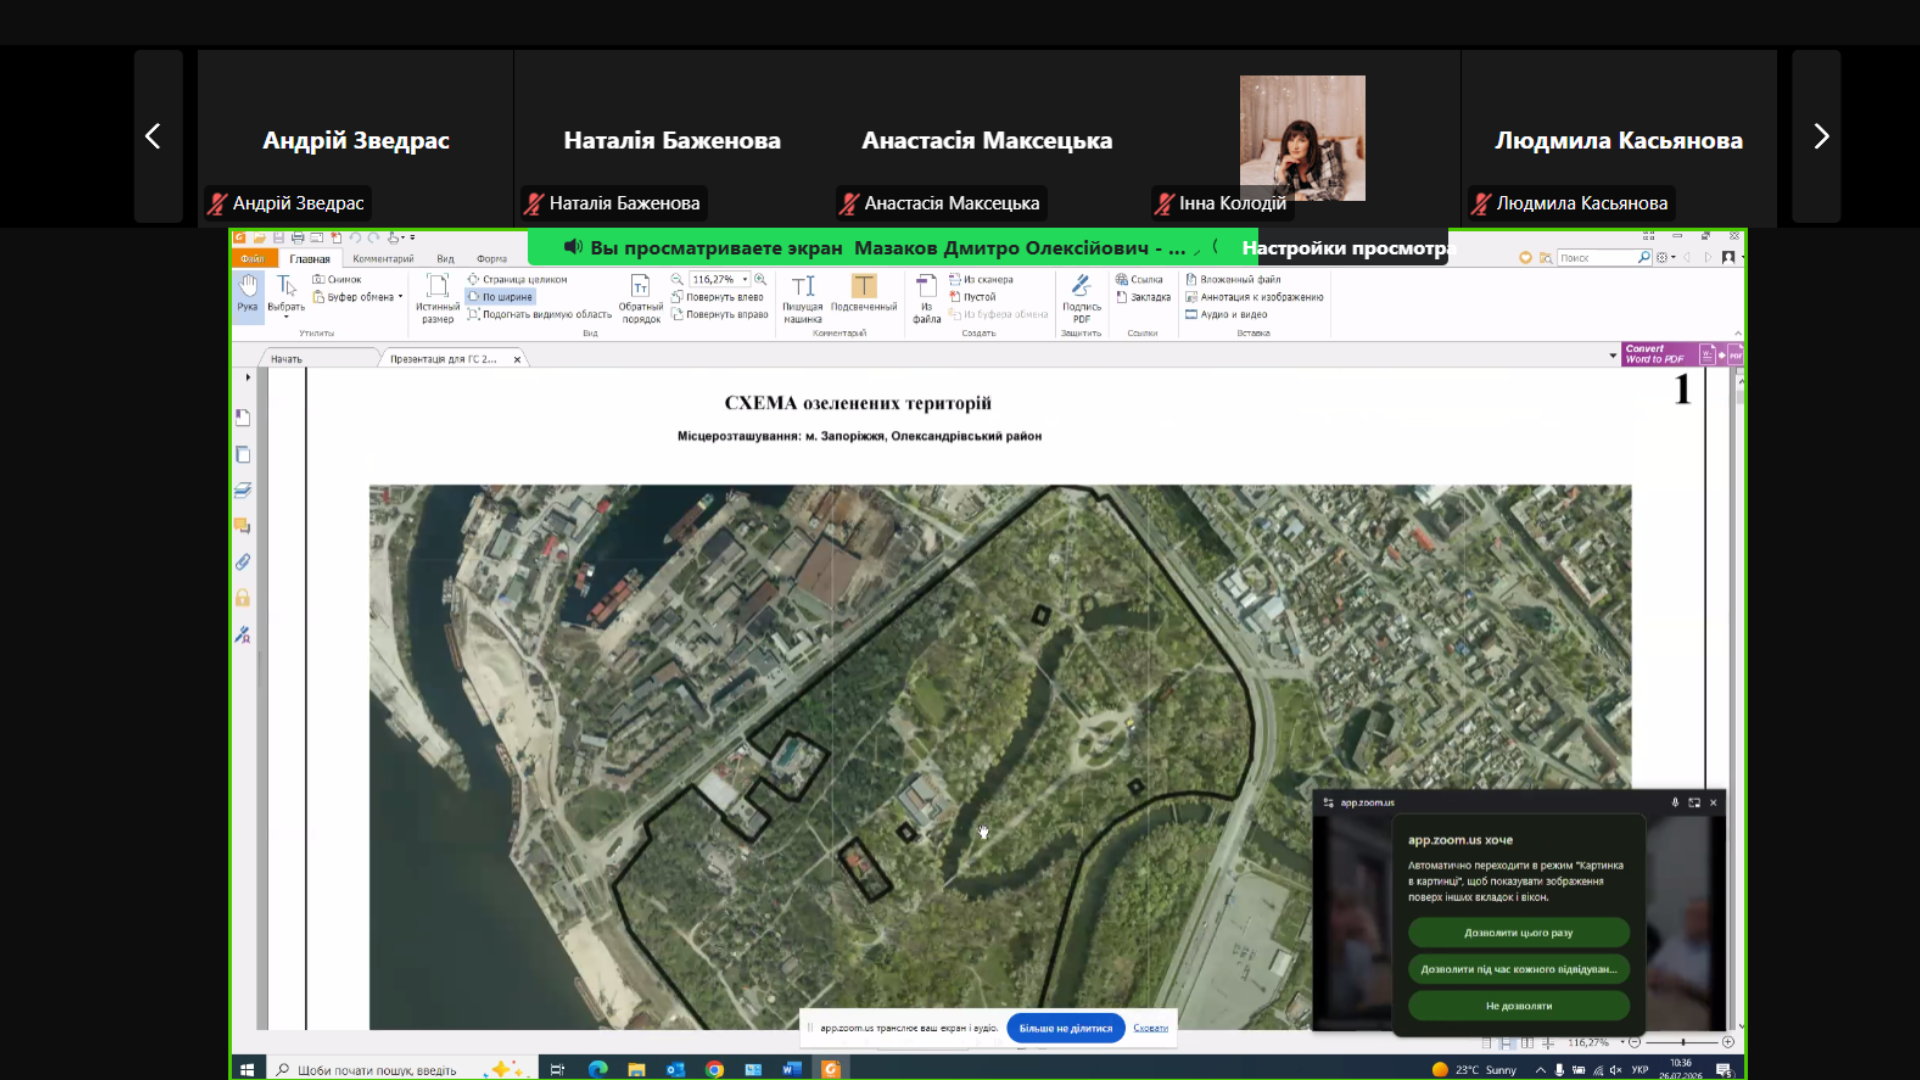Adjust the bottom-right zoom slider

[1683, 1042]
